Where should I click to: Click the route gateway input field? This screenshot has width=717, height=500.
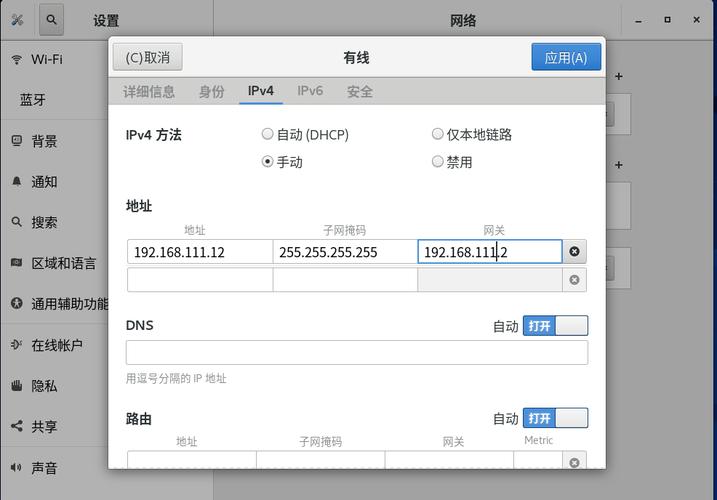tap(449, 460)
